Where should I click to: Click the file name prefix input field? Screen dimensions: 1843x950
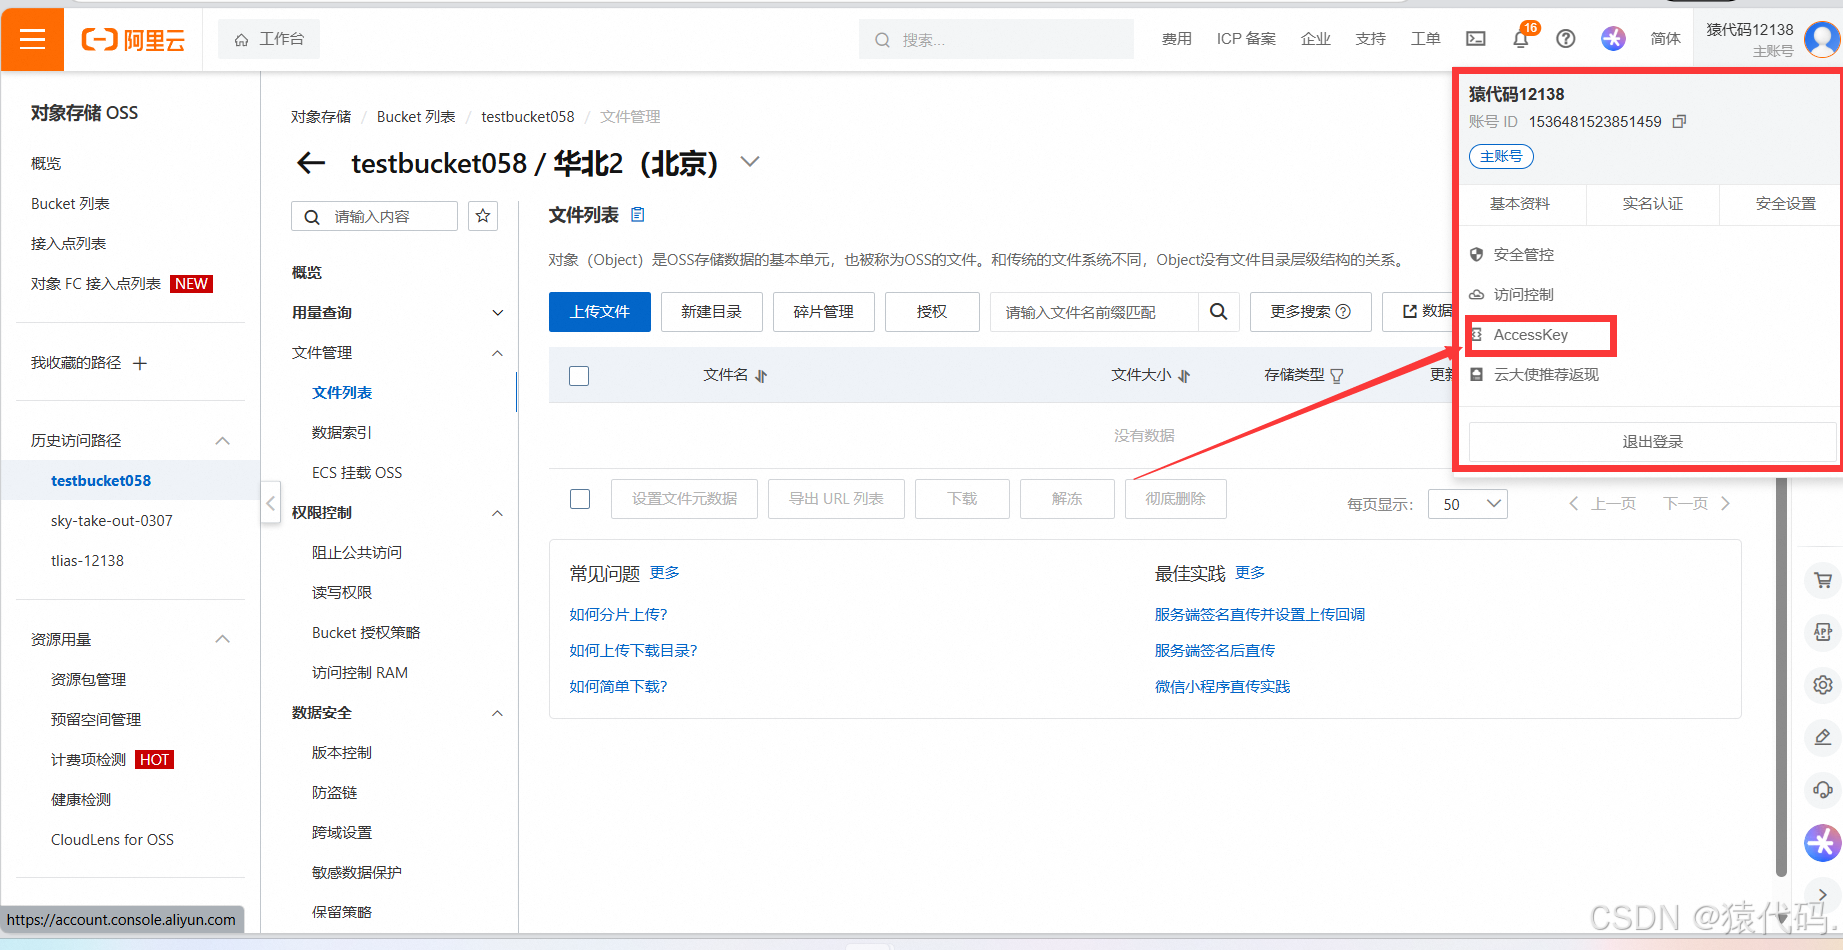point(1094,312)
